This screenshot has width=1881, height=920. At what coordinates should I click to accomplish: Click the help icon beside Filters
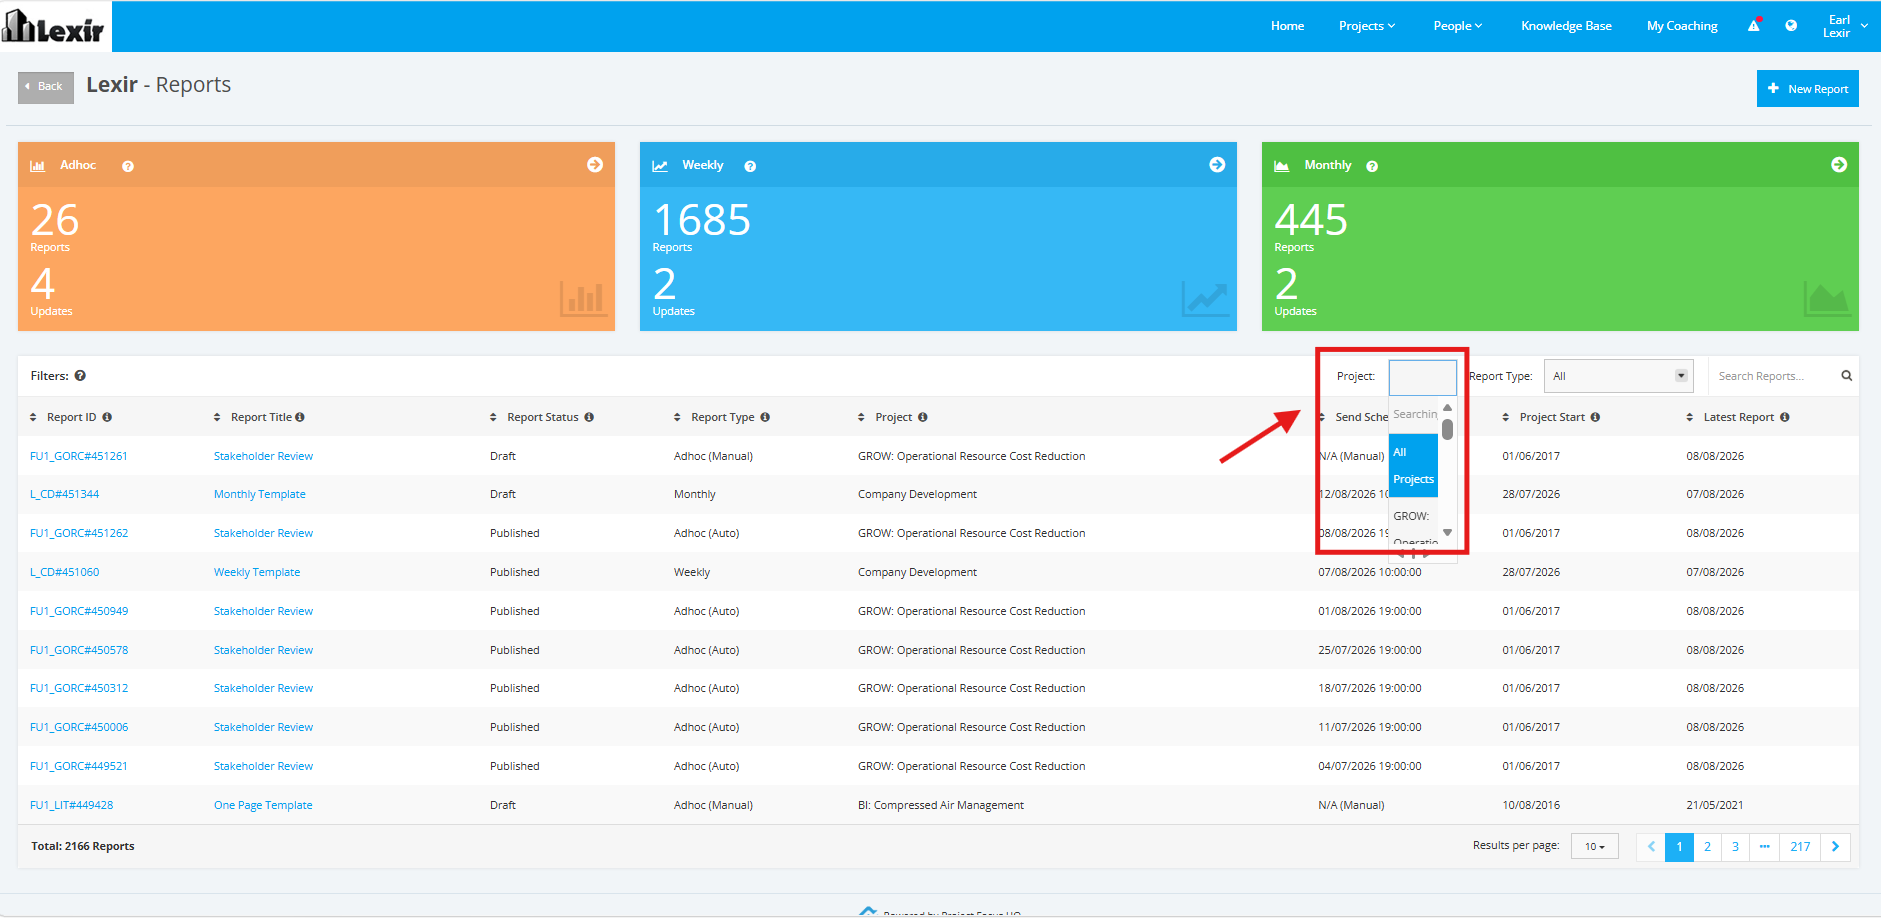pyautogui.click(x=80, y=376)
